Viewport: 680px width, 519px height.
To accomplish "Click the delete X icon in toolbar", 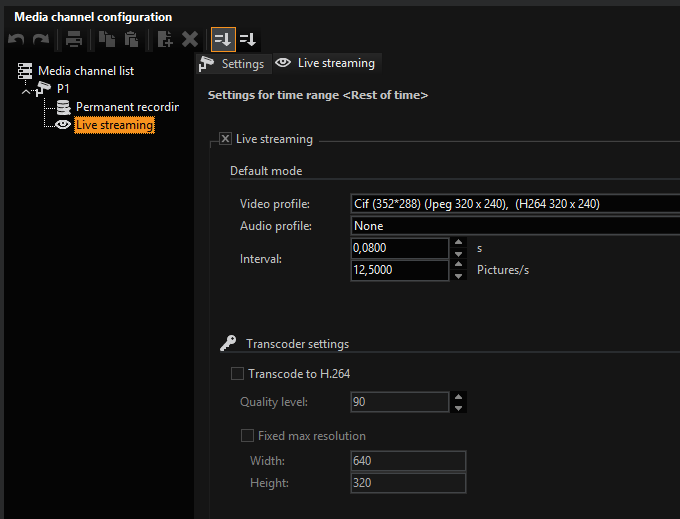I will coord(190,40).
